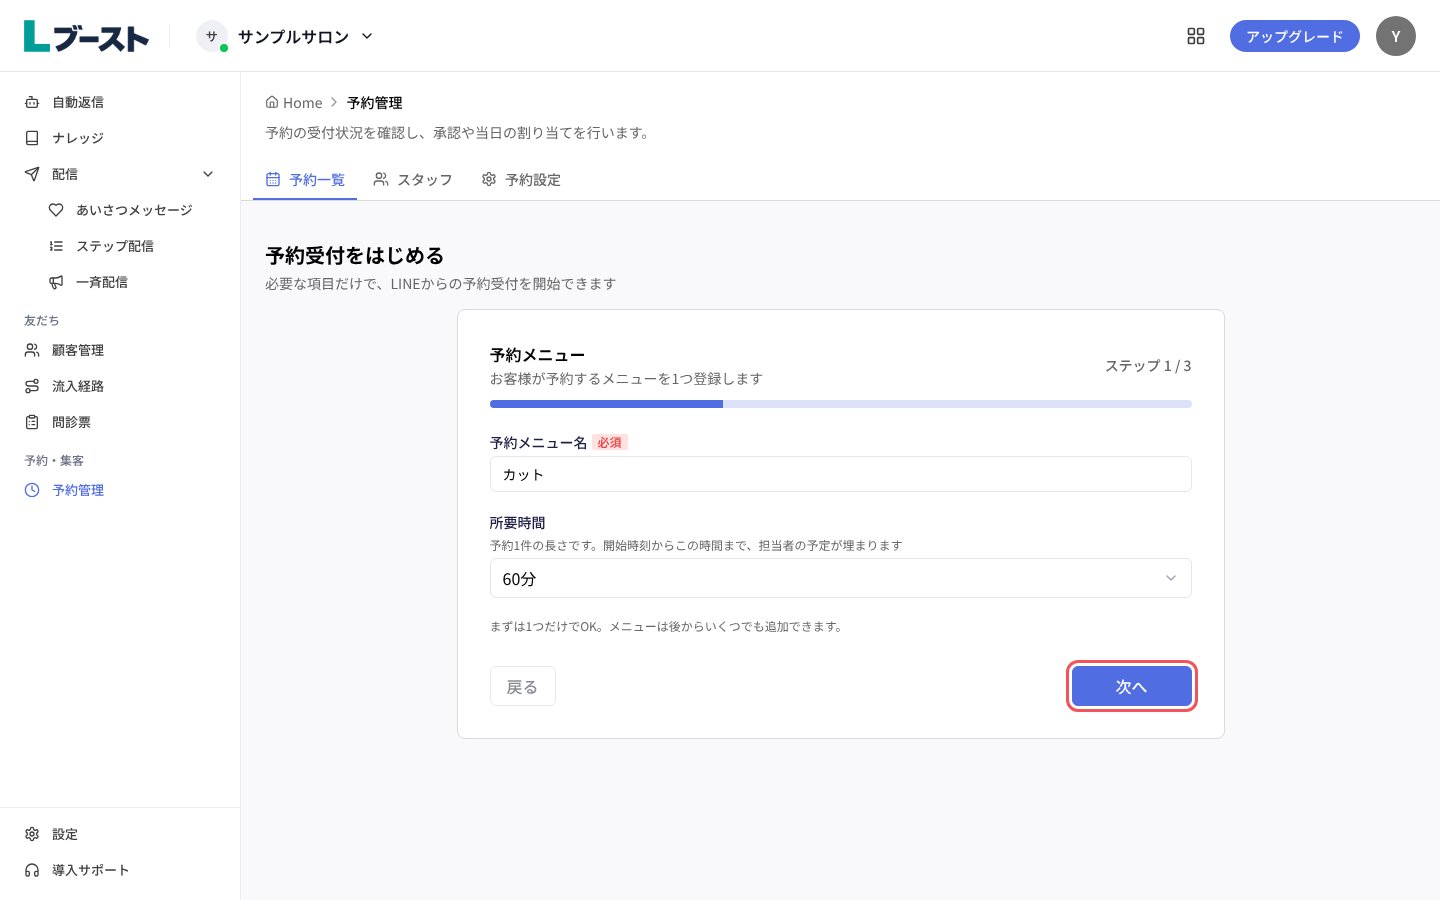Click the step progress bar
Image resolution: width=1440 pixels, height=900 pixels.
coord(840,404)
